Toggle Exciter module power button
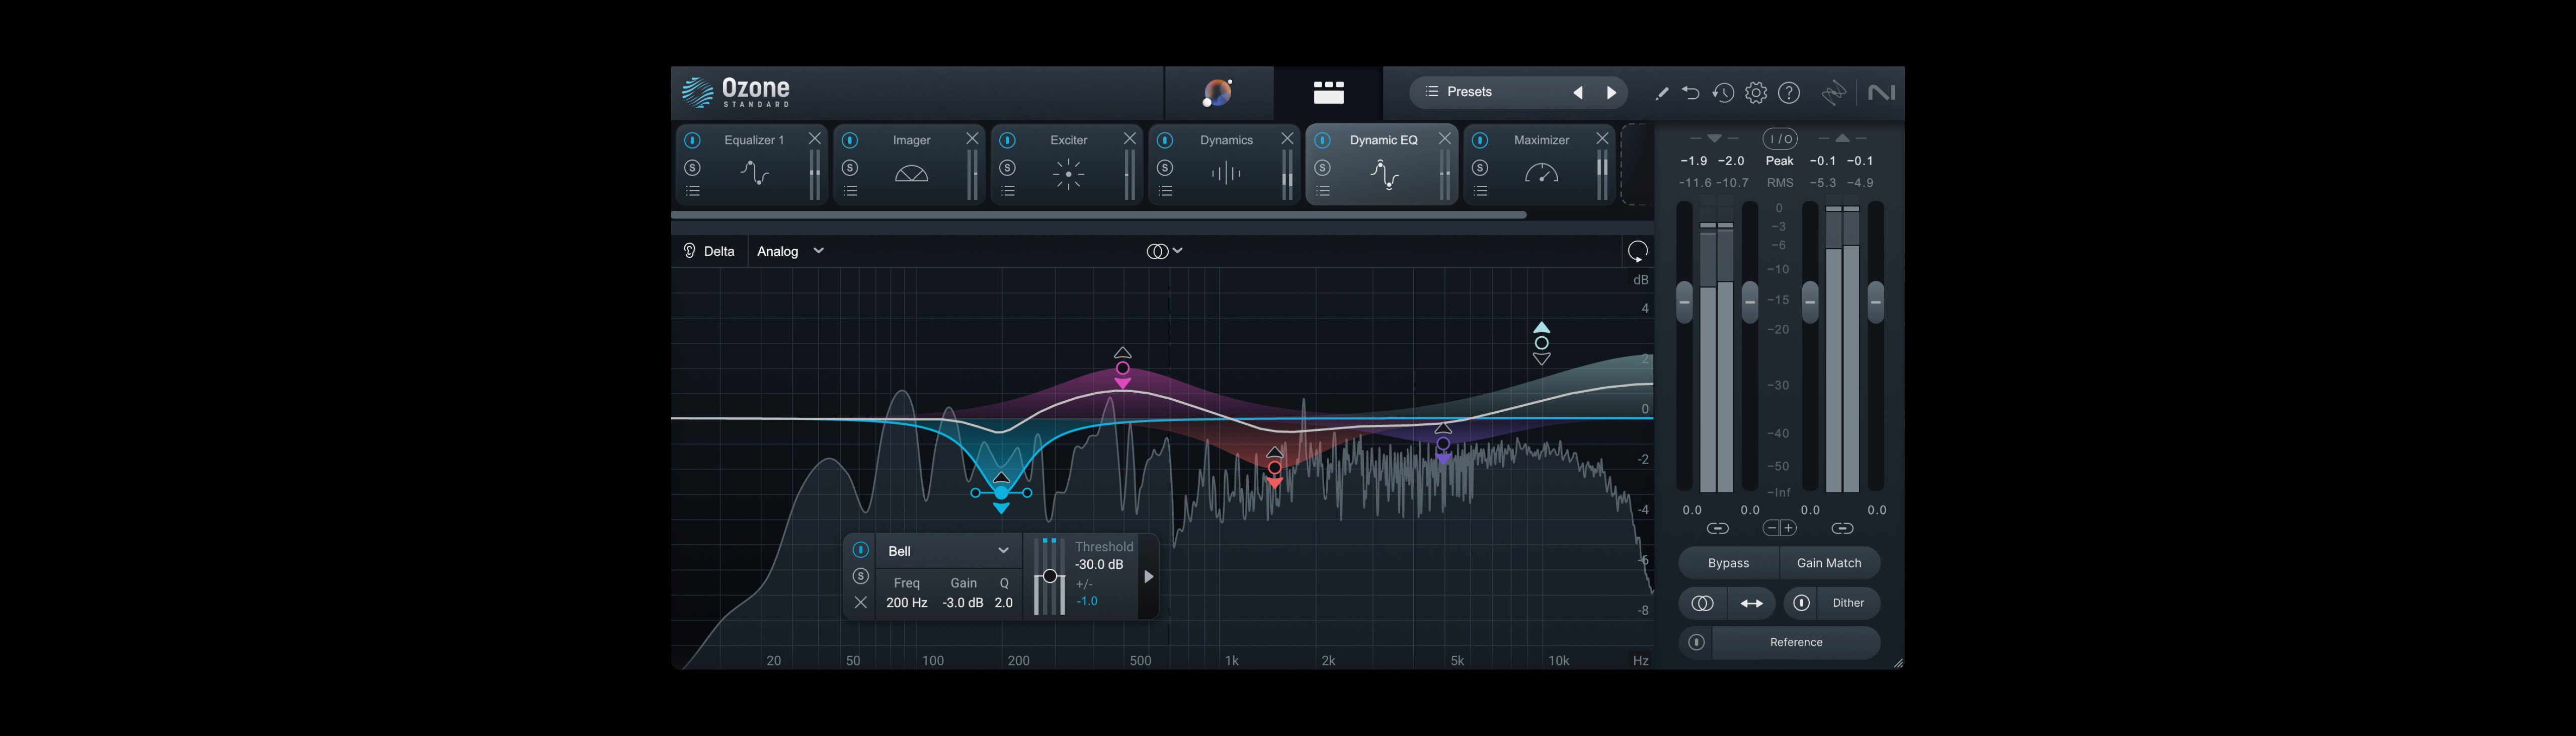Screen dimensions: 2576x736 click(1007, 140)
